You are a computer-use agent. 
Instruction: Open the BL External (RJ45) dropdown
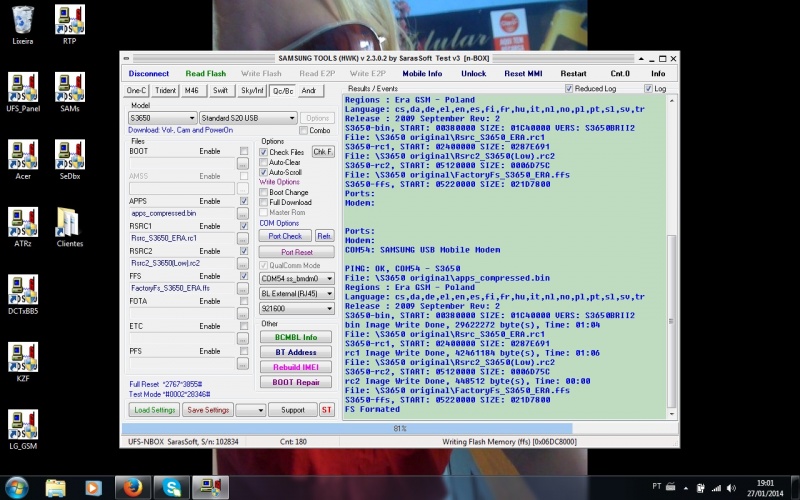297,293
